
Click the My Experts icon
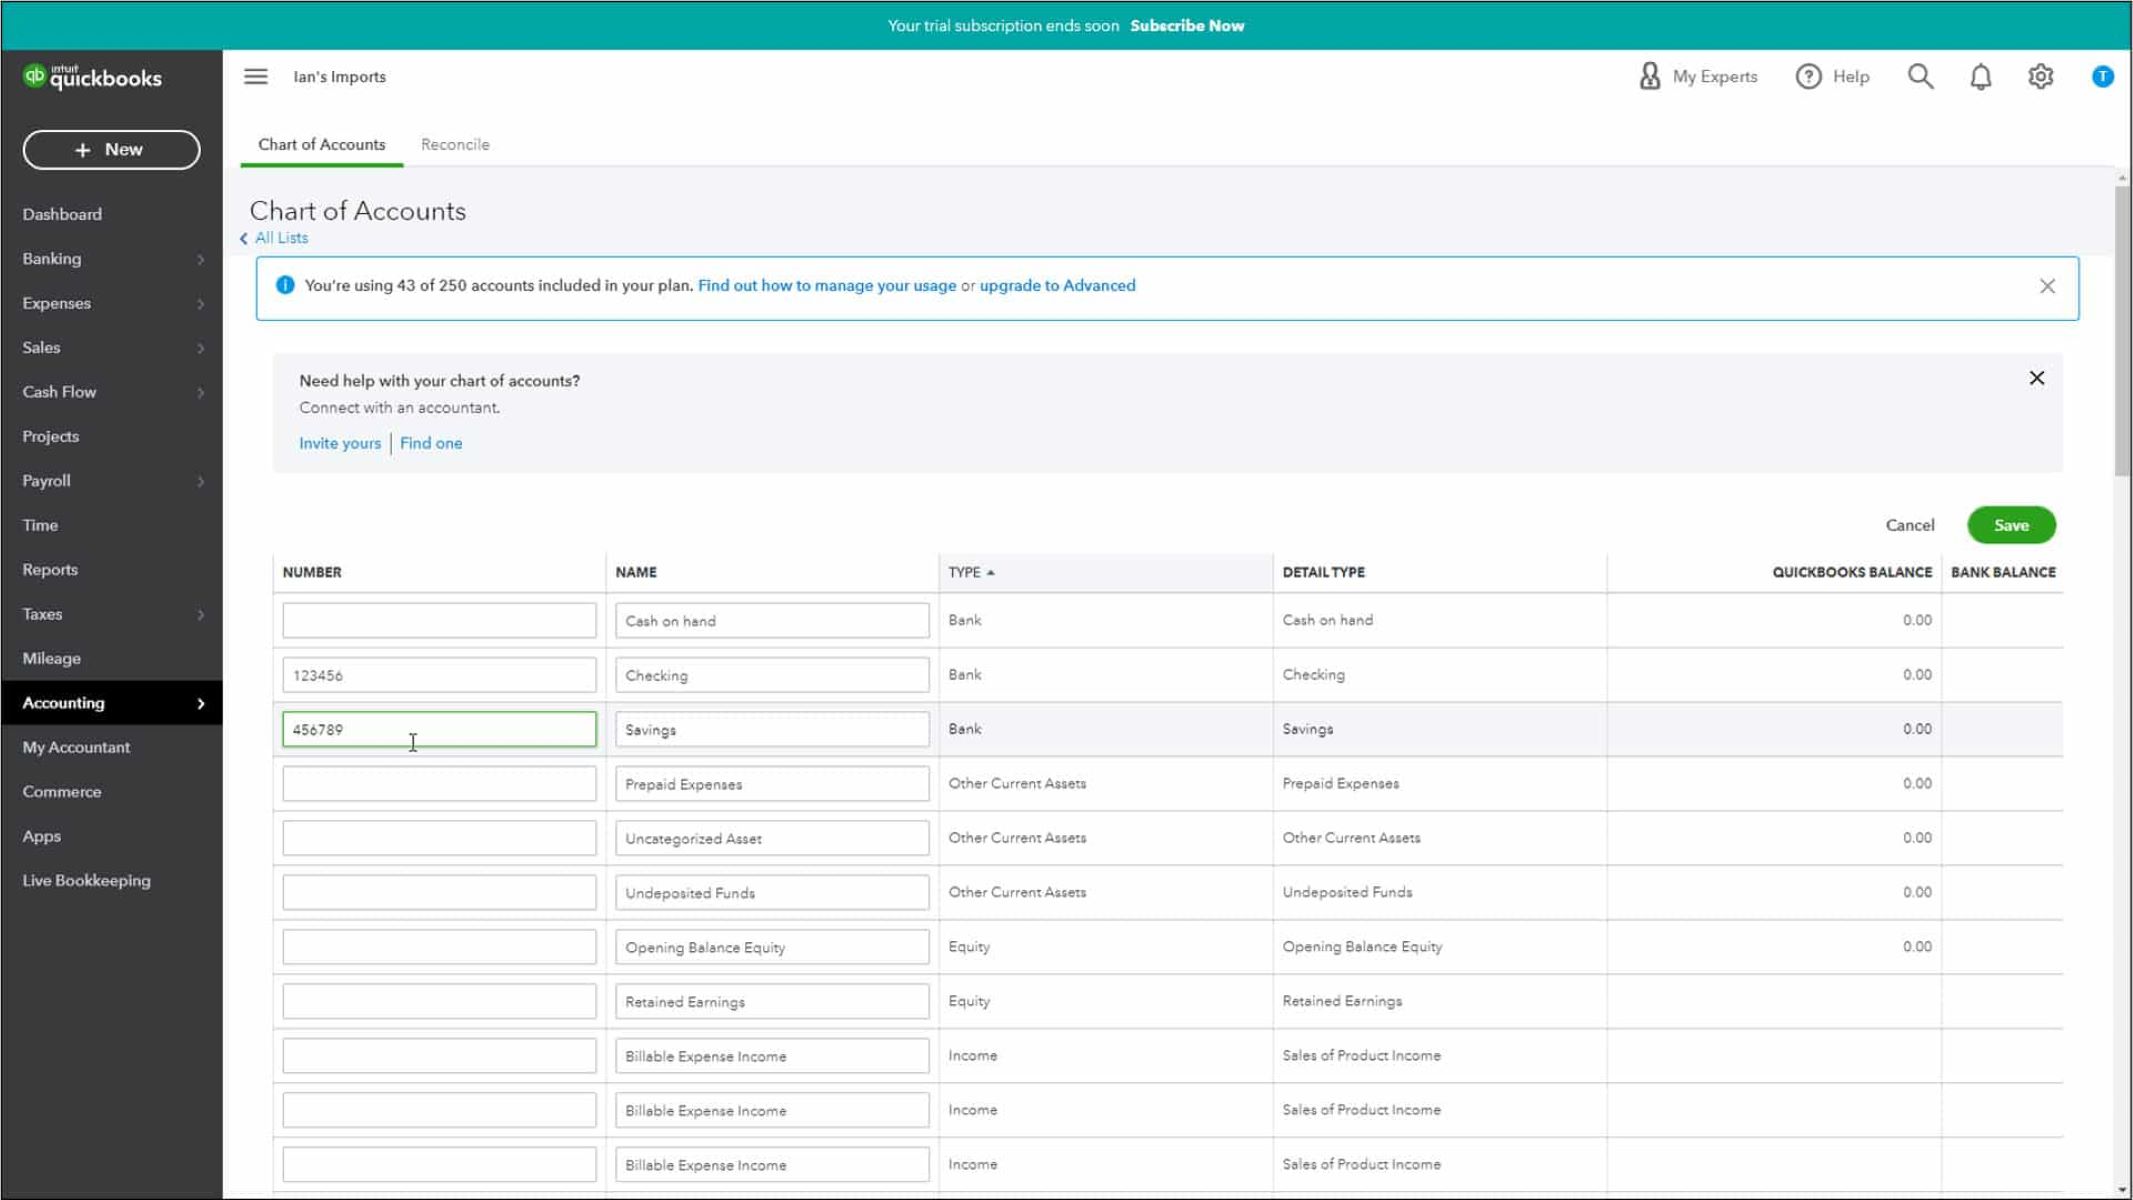(x=1649, y=77)
